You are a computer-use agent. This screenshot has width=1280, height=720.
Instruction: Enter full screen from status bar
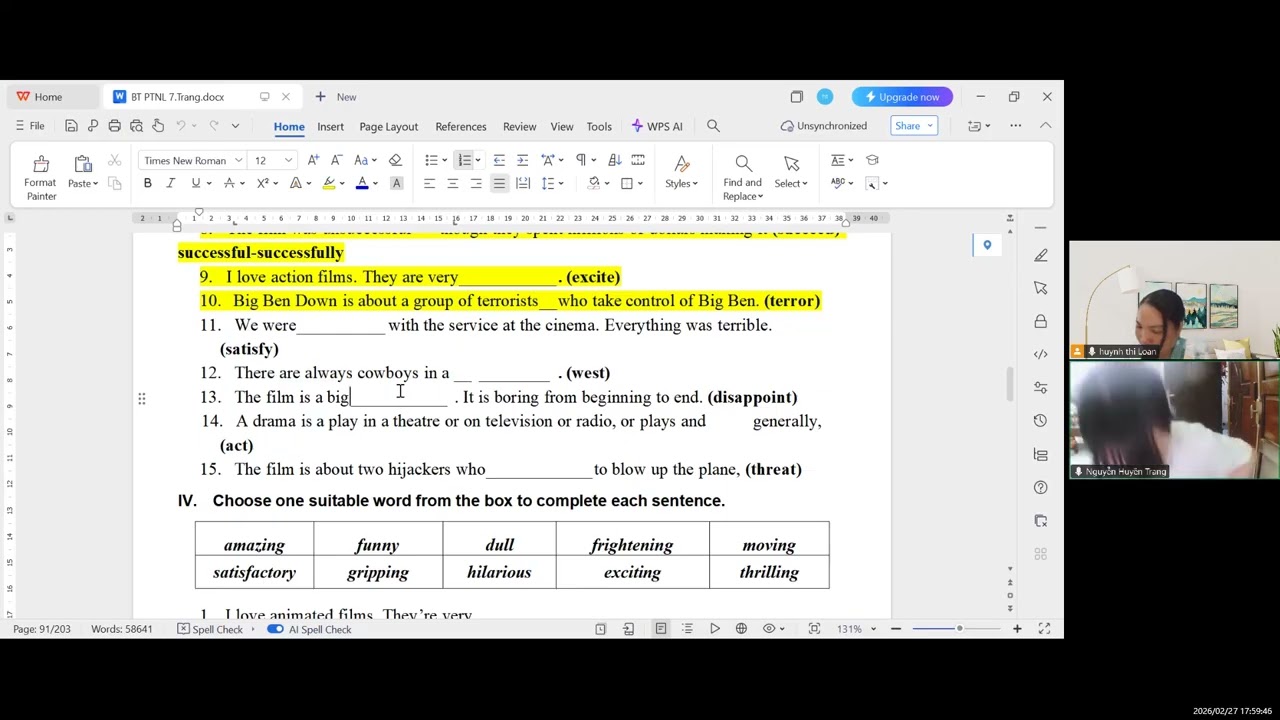click(1044, 629)
